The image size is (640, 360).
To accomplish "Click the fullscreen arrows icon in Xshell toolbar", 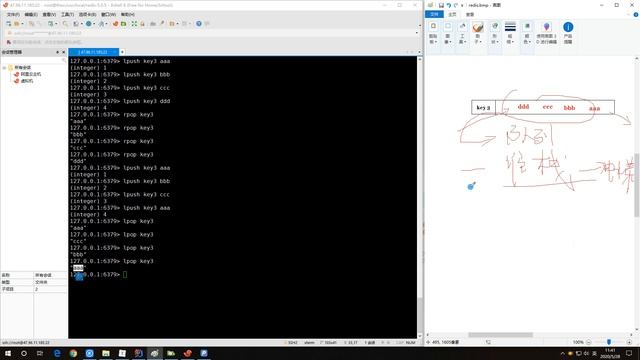I will 134,24.
